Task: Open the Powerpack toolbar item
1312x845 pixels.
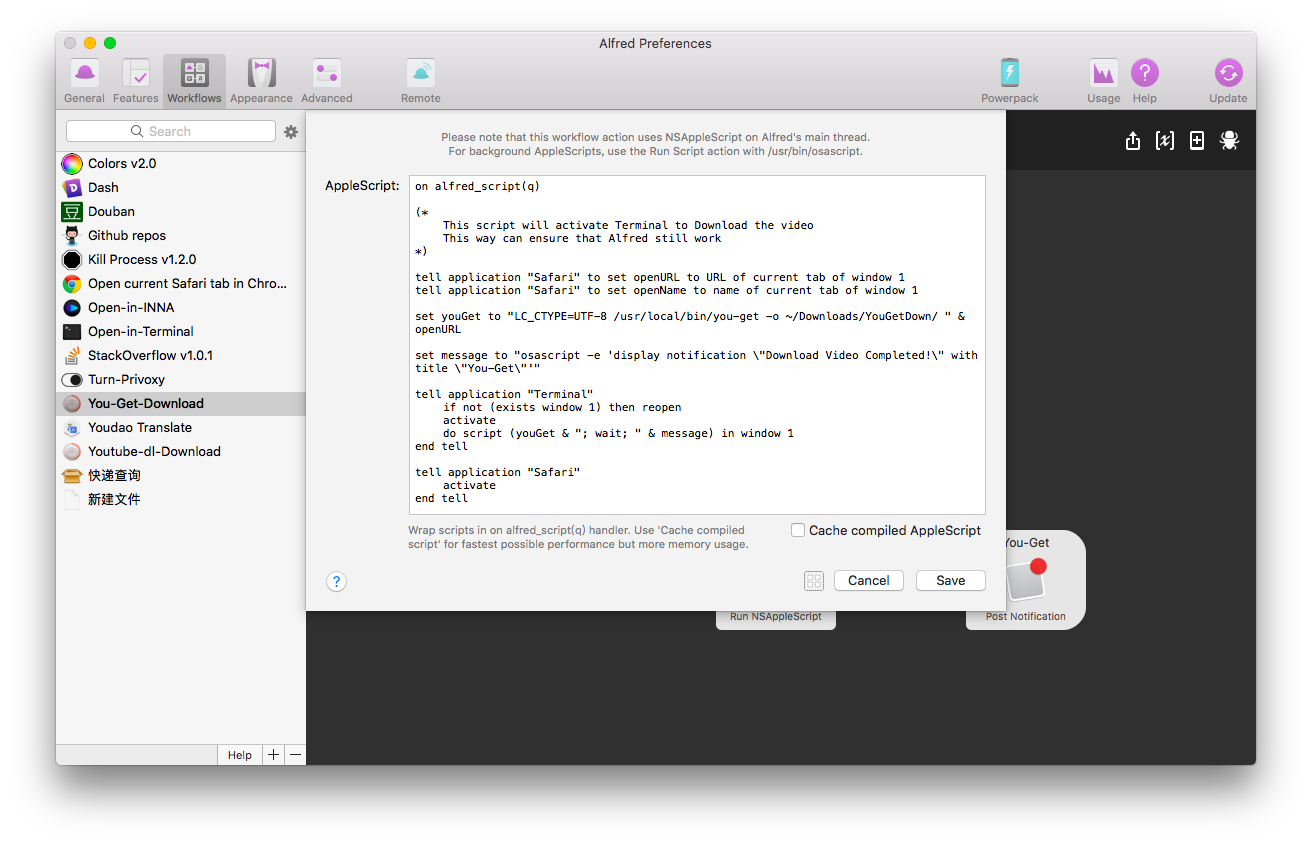Action: pyautogui.click(x=1010, y=81)
